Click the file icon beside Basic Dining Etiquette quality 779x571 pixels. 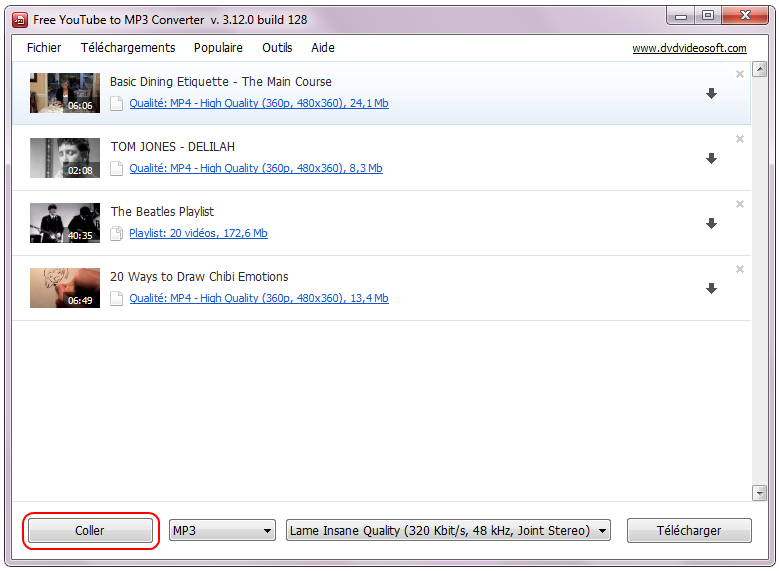116,104
